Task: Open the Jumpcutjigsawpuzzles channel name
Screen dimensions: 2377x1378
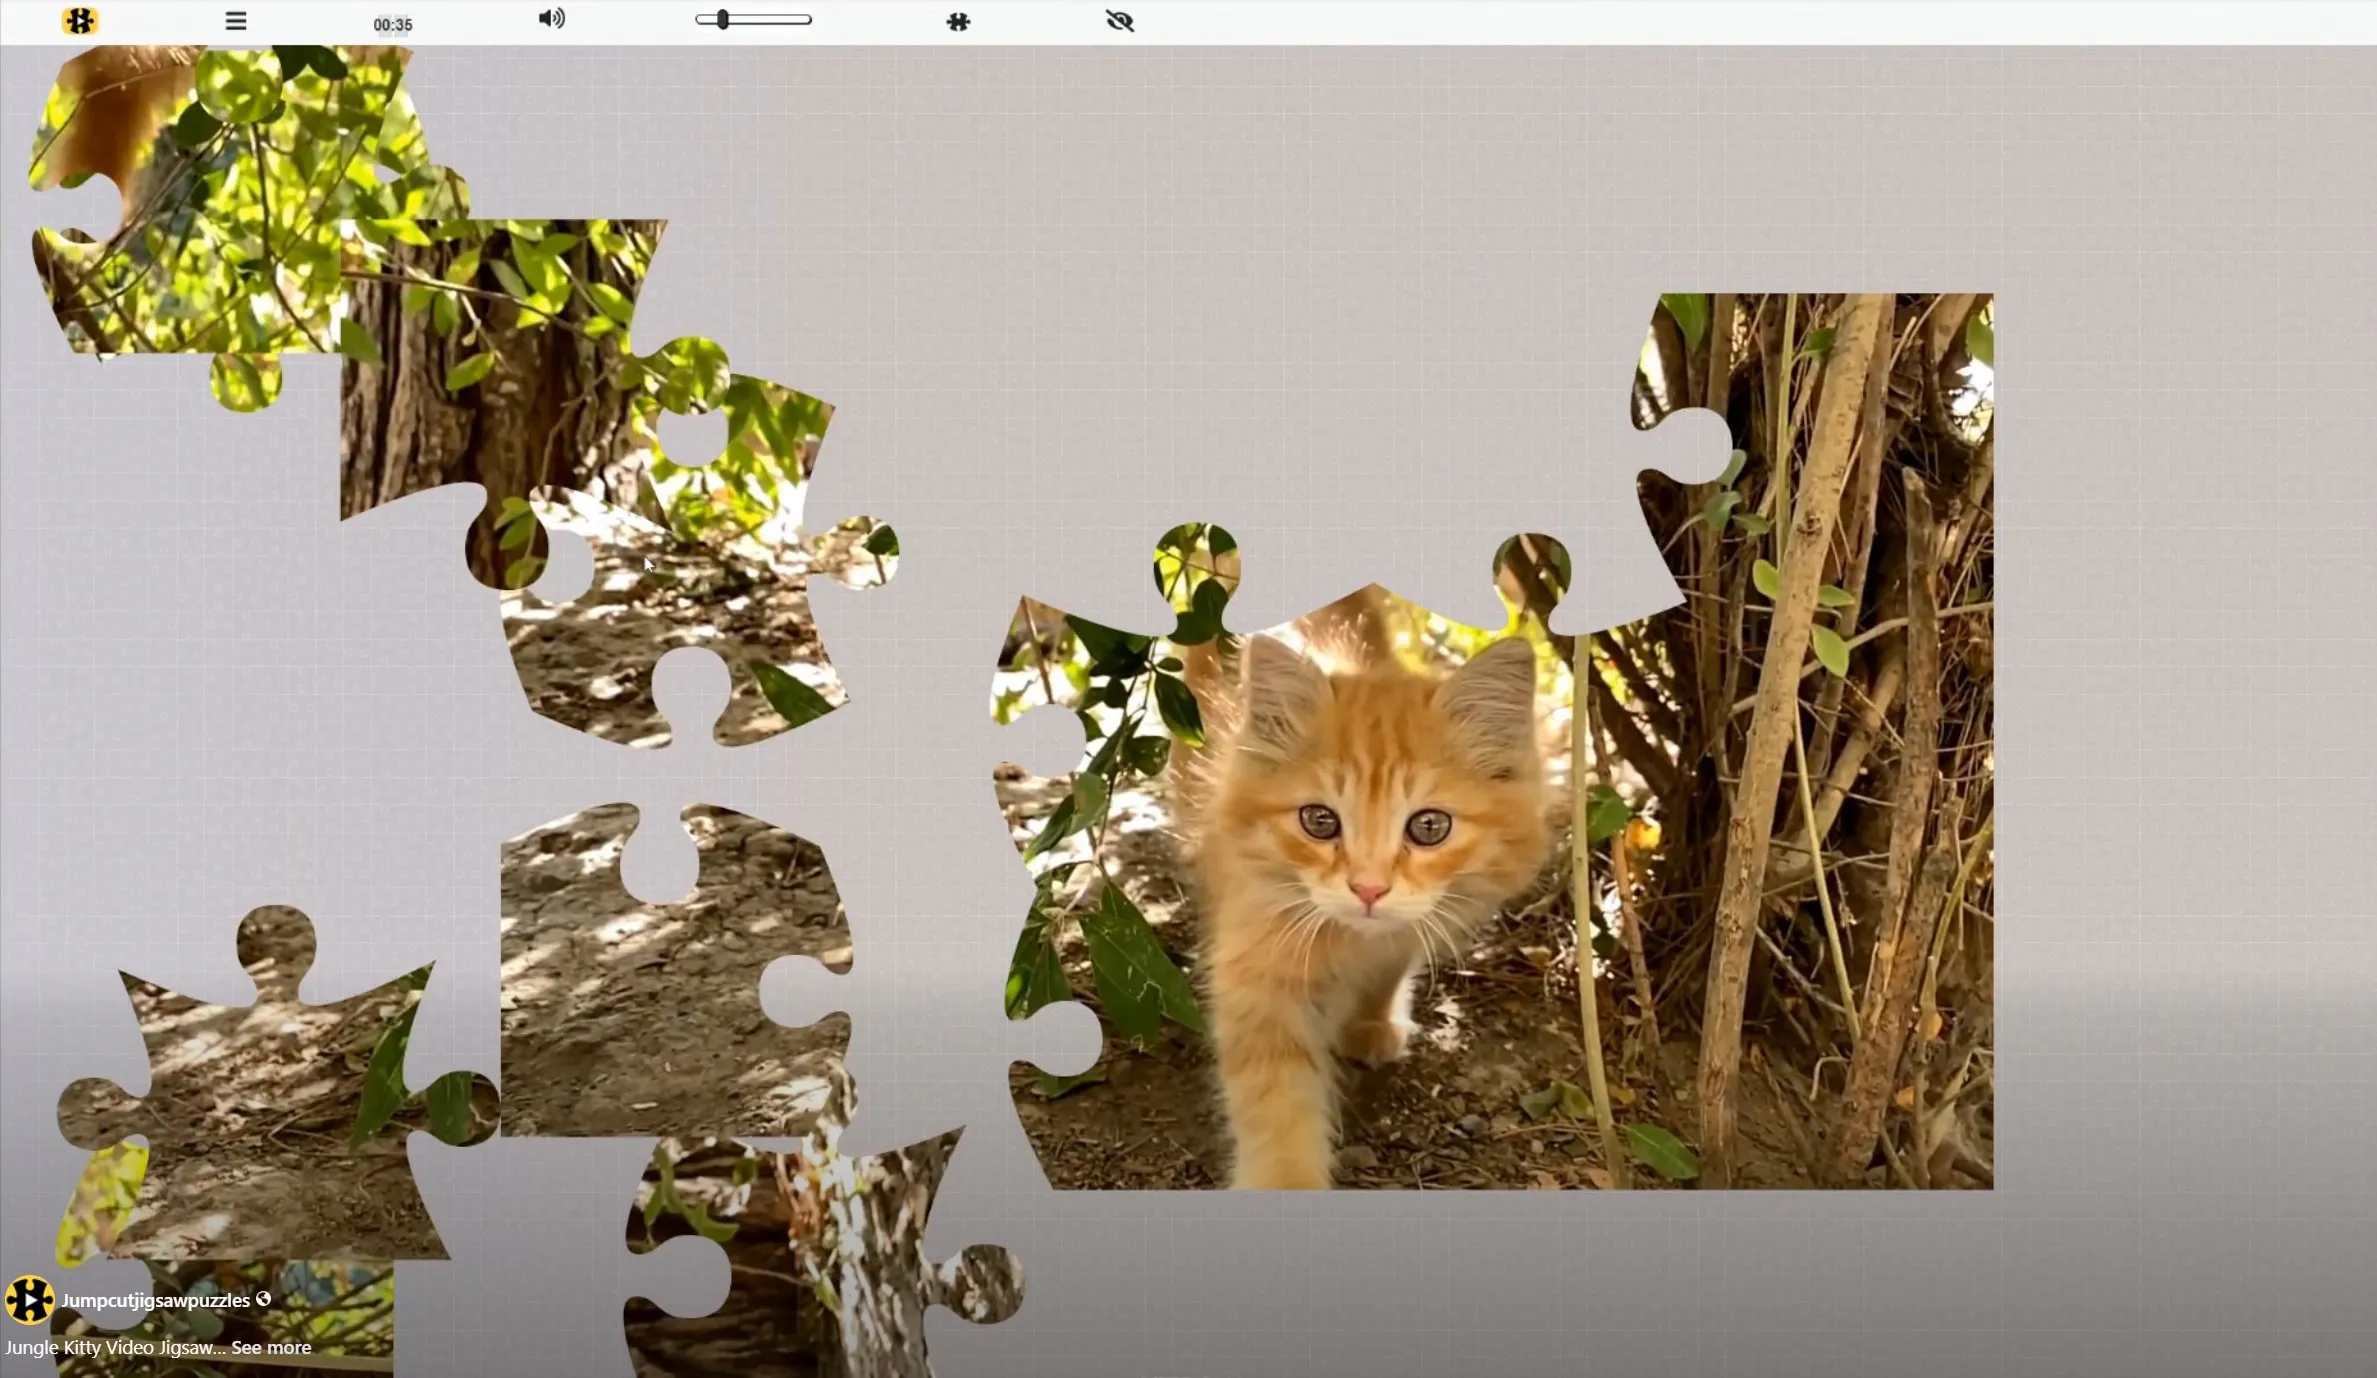Action: tap(155, 1300)
